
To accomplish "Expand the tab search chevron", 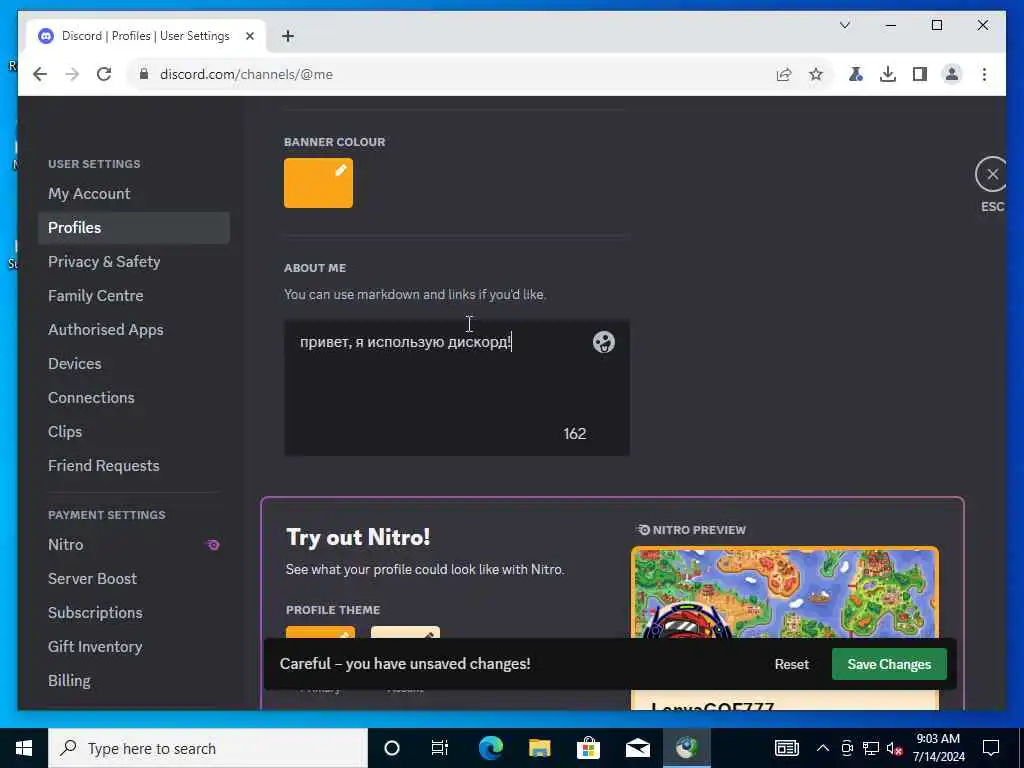I will (844, 25).
